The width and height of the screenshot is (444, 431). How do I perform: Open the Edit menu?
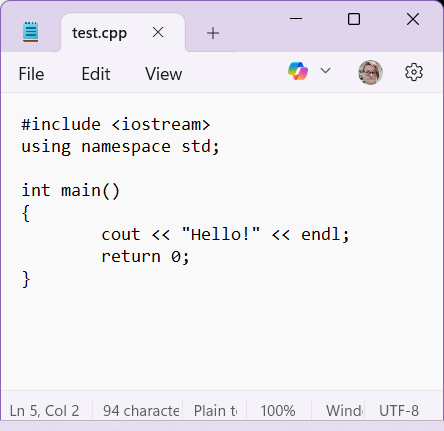pos(96,74)
